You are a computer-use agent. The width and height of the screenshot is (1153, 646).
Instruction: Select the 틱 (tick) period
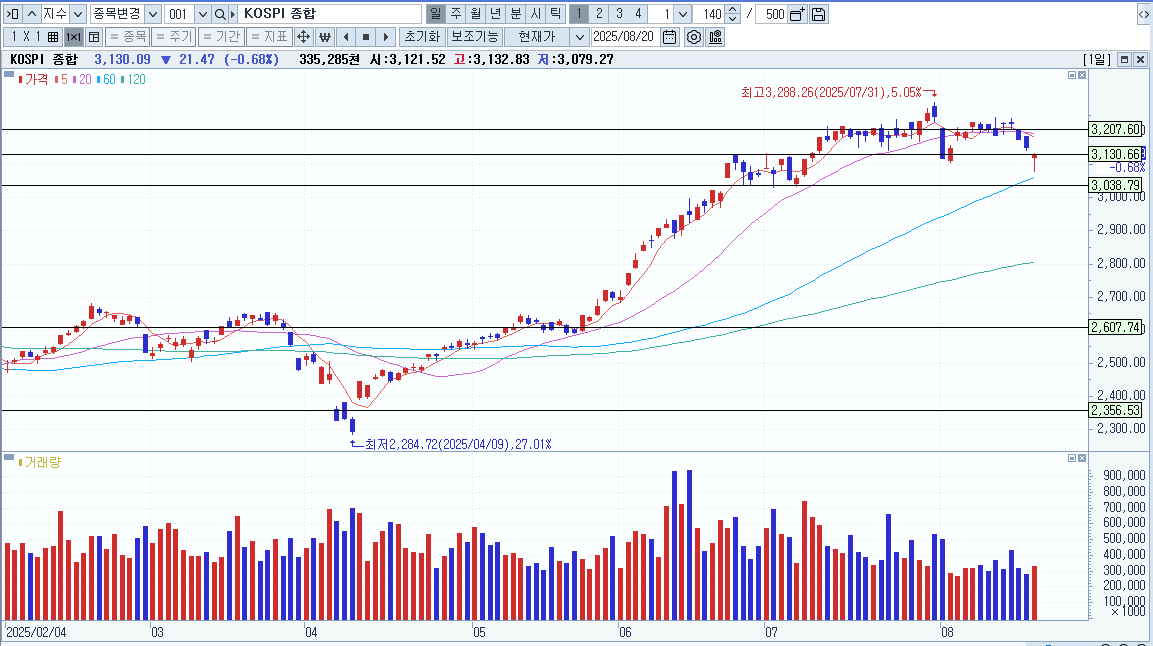555,14
